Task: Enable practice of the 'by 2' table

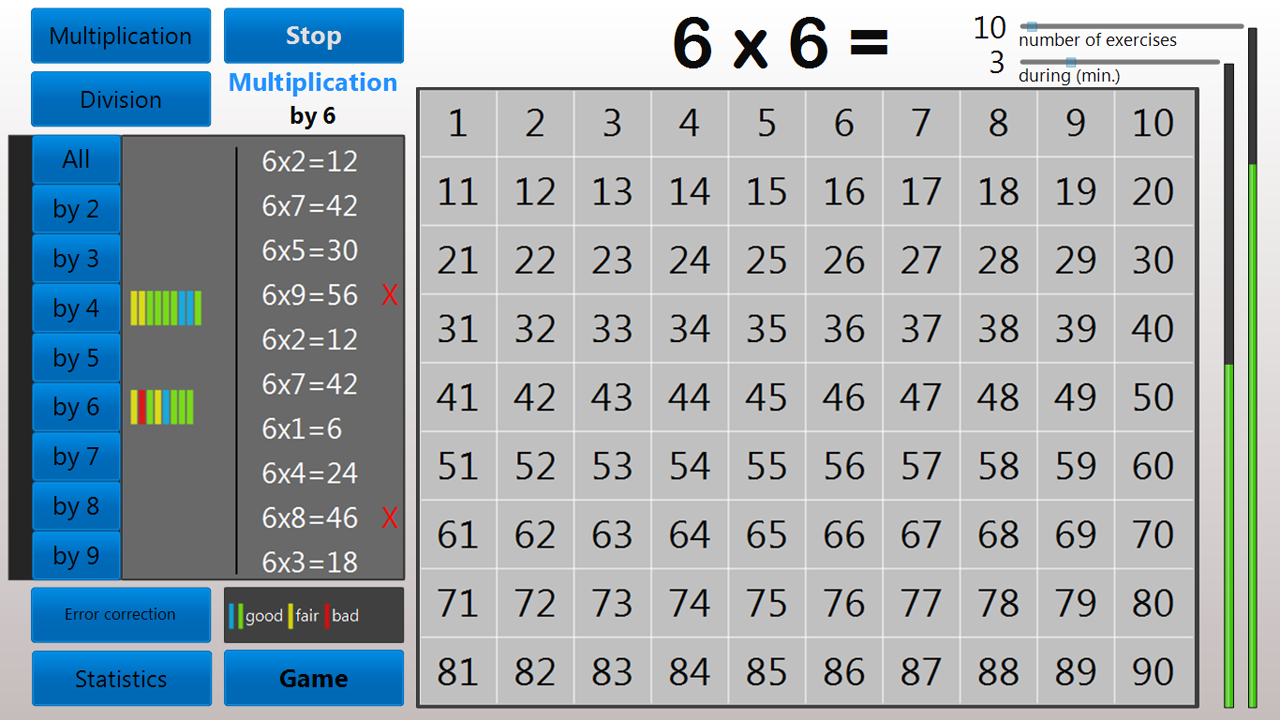Action: pyautogui.click(x=76, y=209)
